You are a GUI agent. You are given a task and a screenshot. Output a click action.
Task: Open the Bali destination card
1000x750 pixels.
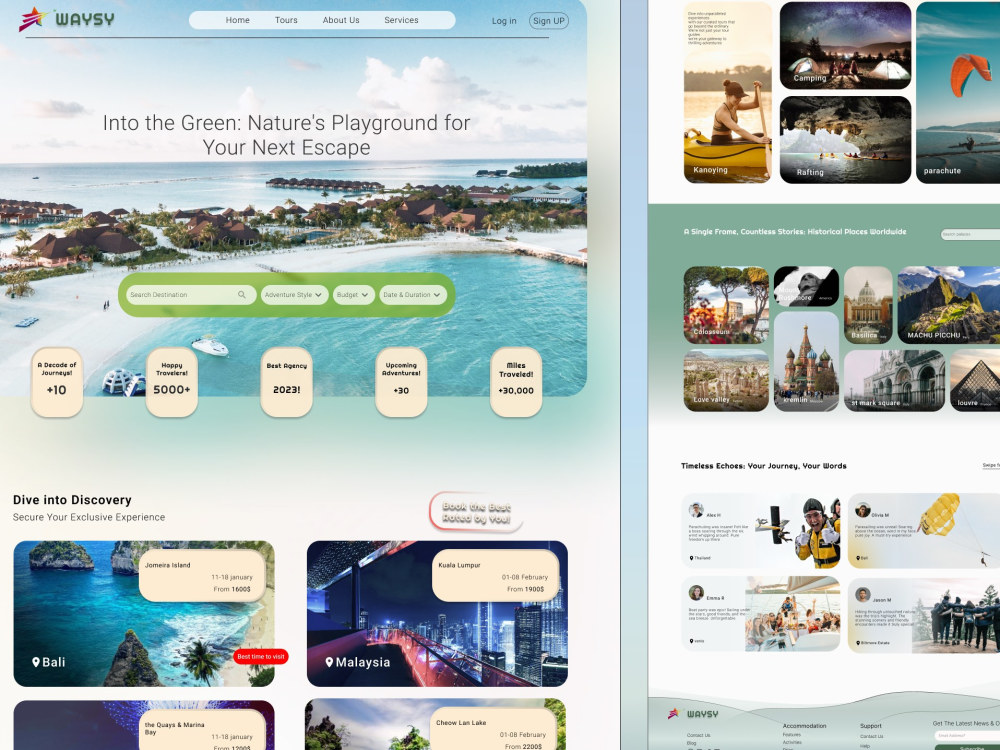point(144,614)
